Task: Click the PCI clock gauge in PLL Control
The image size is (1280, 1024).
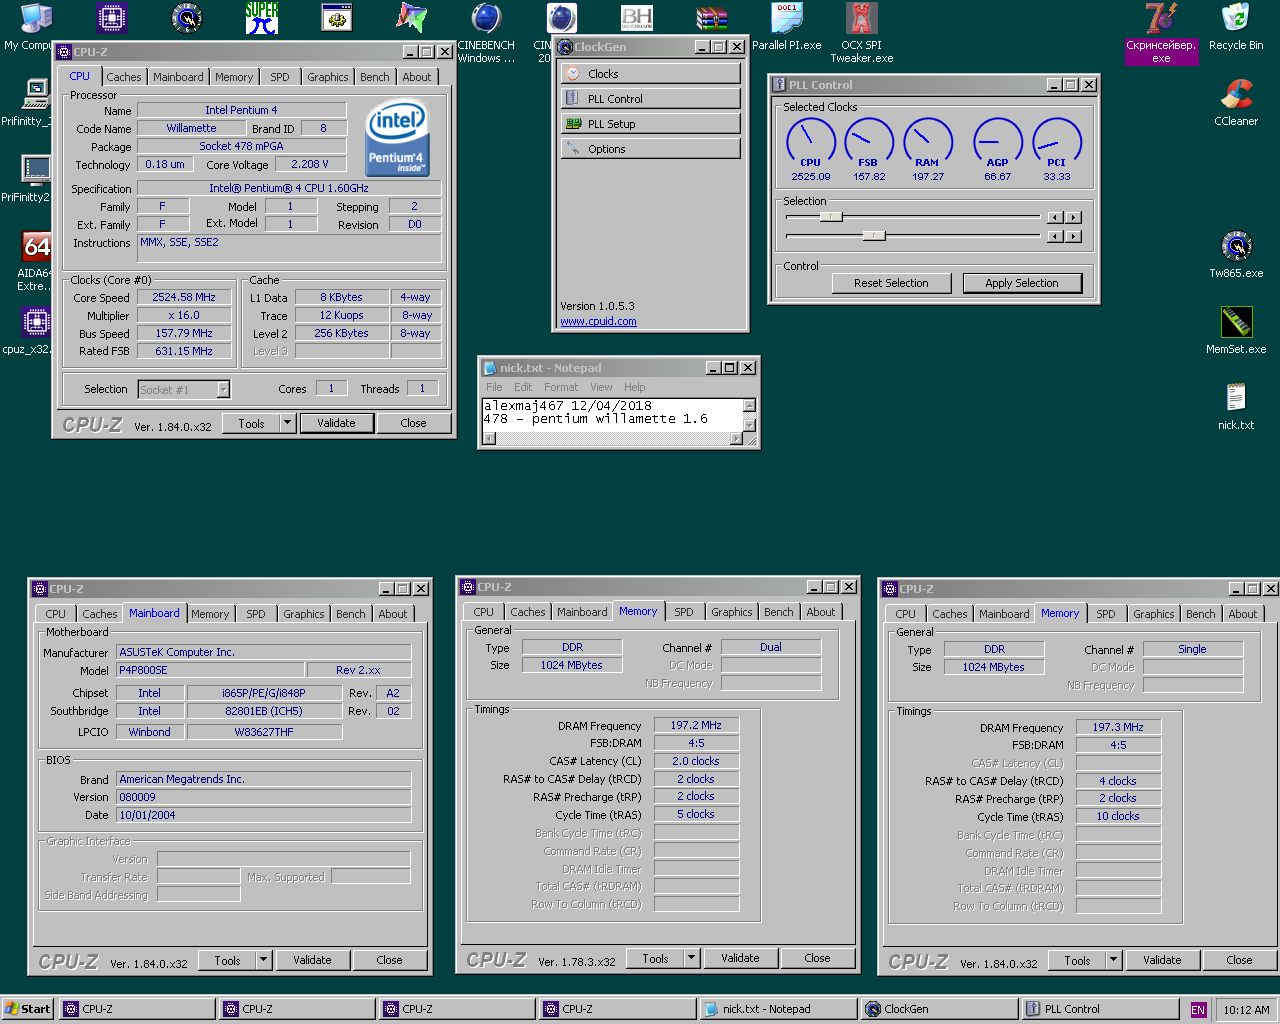Action: [1056, 141]
